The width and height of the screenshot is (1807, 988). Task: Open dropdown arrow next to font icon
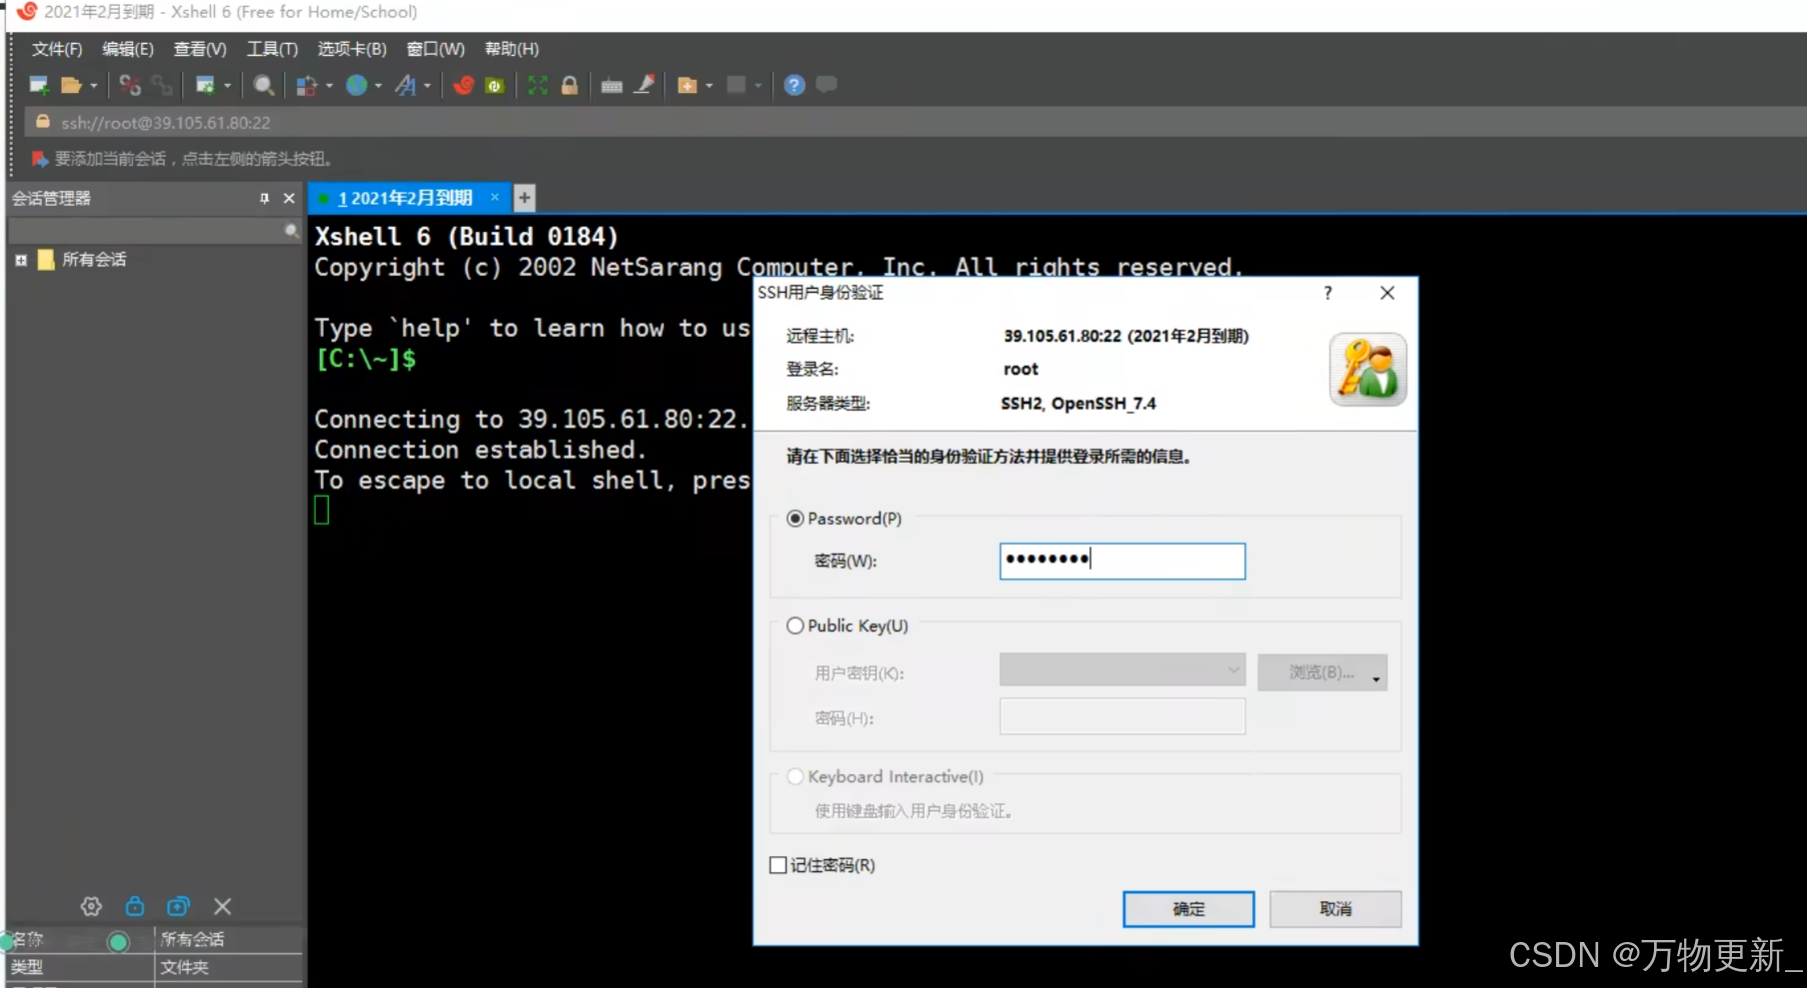[427, 85]
